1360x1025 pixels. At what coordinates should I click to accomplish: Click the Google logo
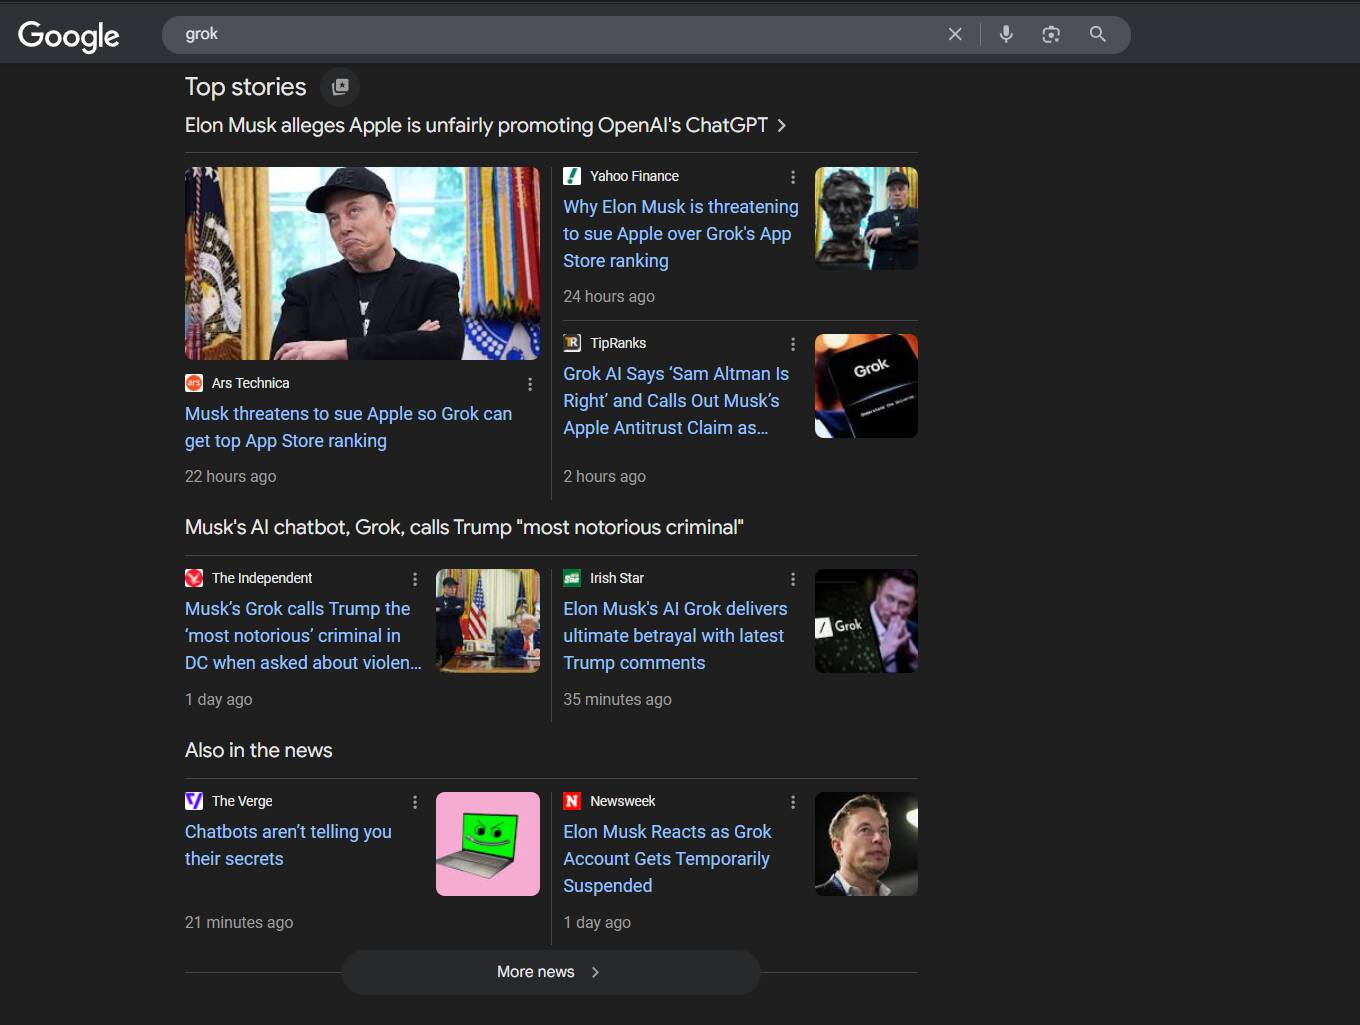[x=68, y=36]
